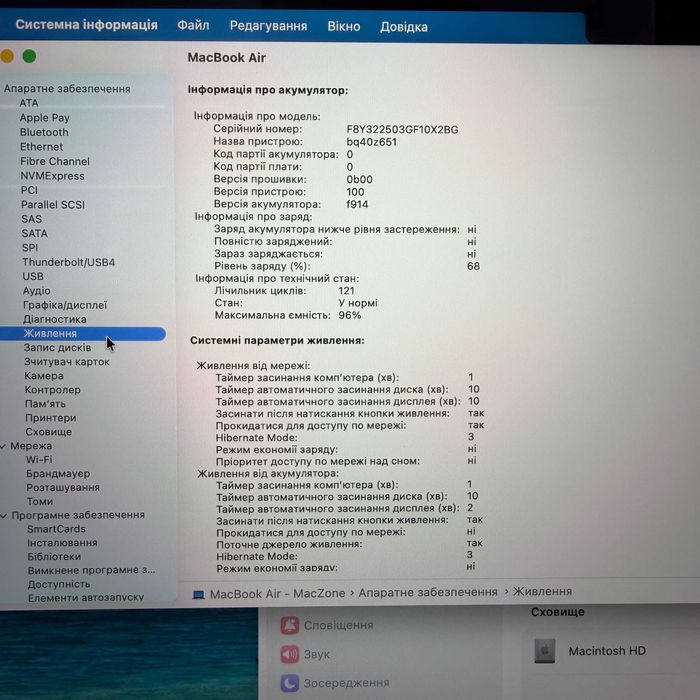Click the device name value bq40z651

coord(371,142)
